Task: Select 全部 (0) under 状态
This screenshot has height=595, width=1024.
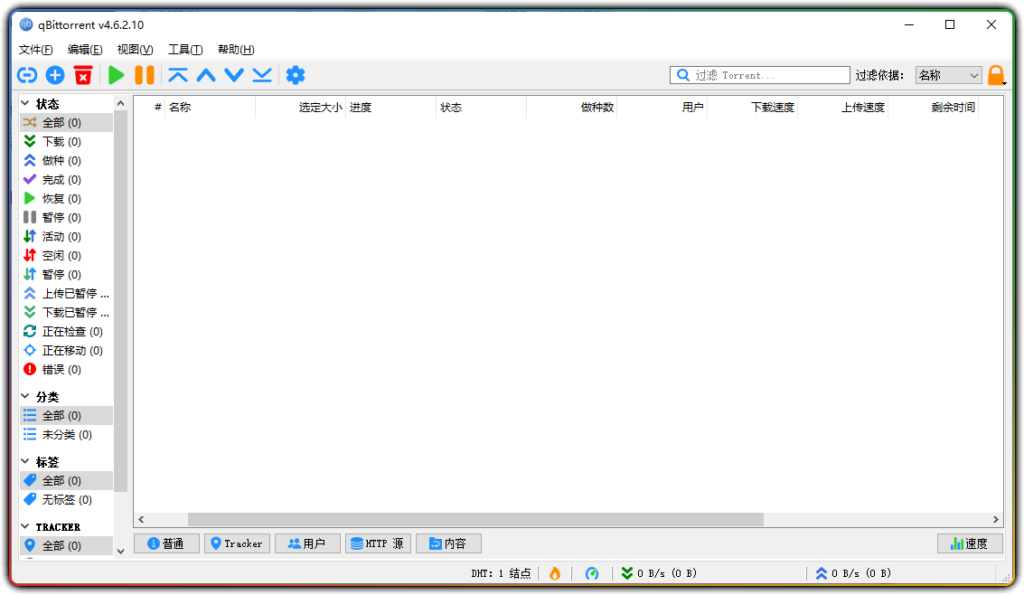Action: pos(66,123)
